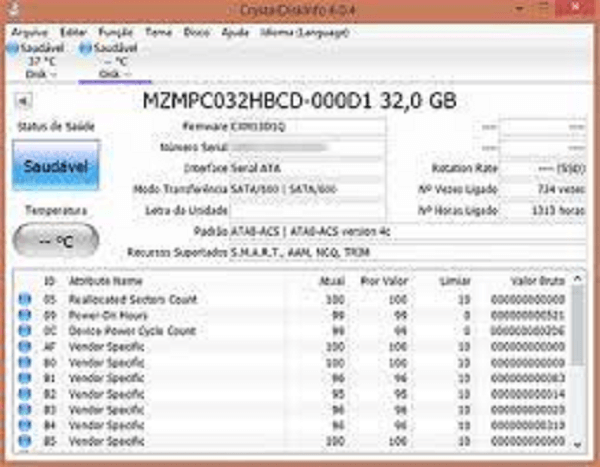
Task: Click the Nº Vezes Ligado value
Action: click(542, 189)
